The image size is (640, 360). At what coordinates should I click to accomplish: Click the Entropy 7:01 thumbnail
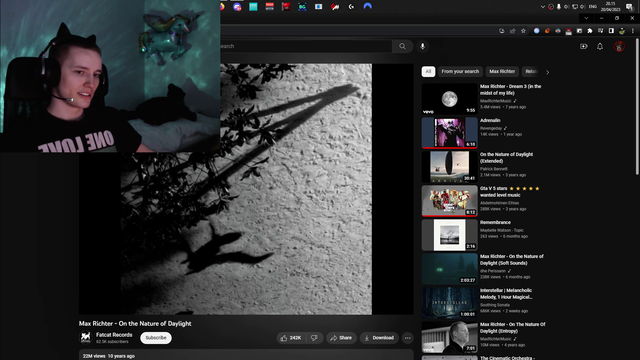[x=449, y=337]
